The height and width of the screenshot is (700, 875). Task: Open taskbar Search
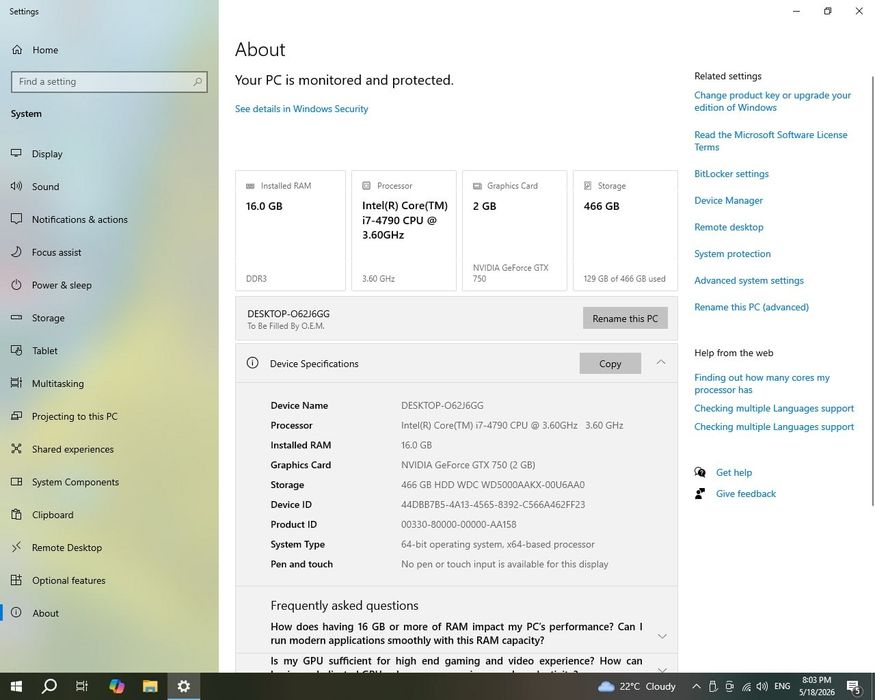[49, 686]
